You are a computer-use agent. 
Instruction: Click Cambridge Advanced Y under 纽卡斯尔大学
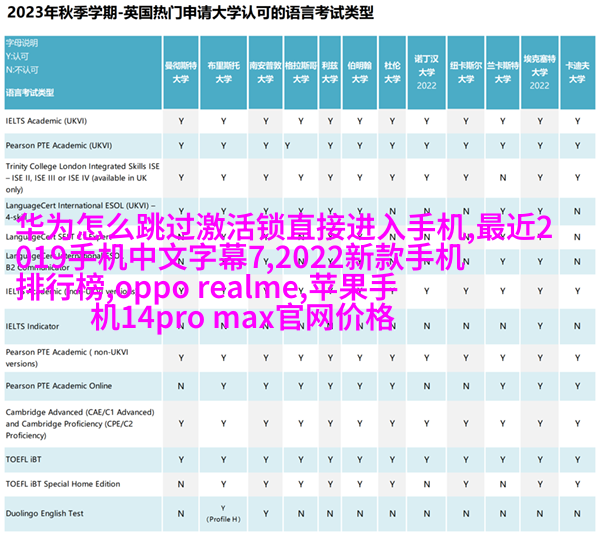pyautogui.click(x=466, y=424)
